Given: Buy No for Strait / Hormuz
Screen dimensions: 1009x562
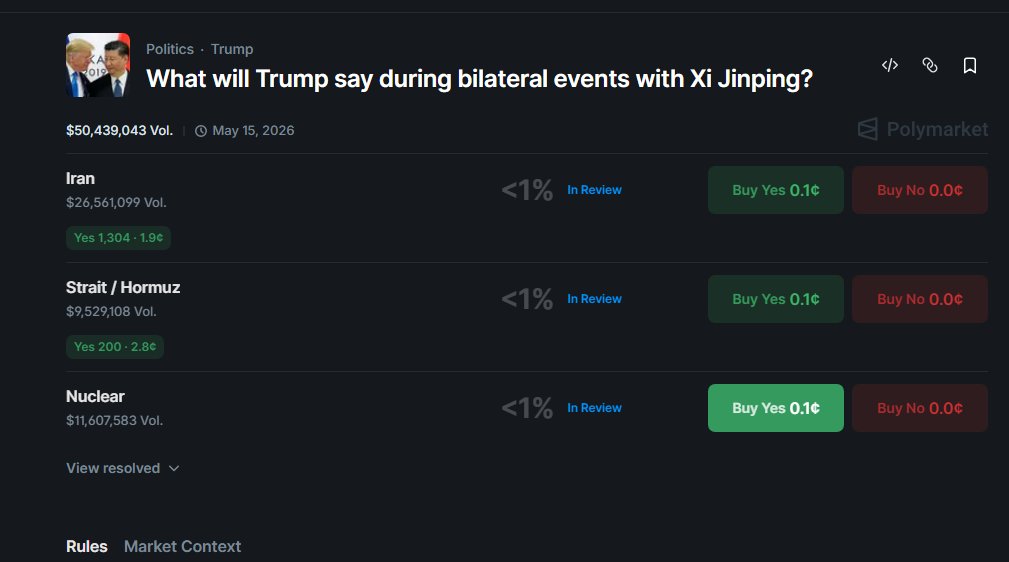Looking at the screenshot, I should click(x=920, y=299).
